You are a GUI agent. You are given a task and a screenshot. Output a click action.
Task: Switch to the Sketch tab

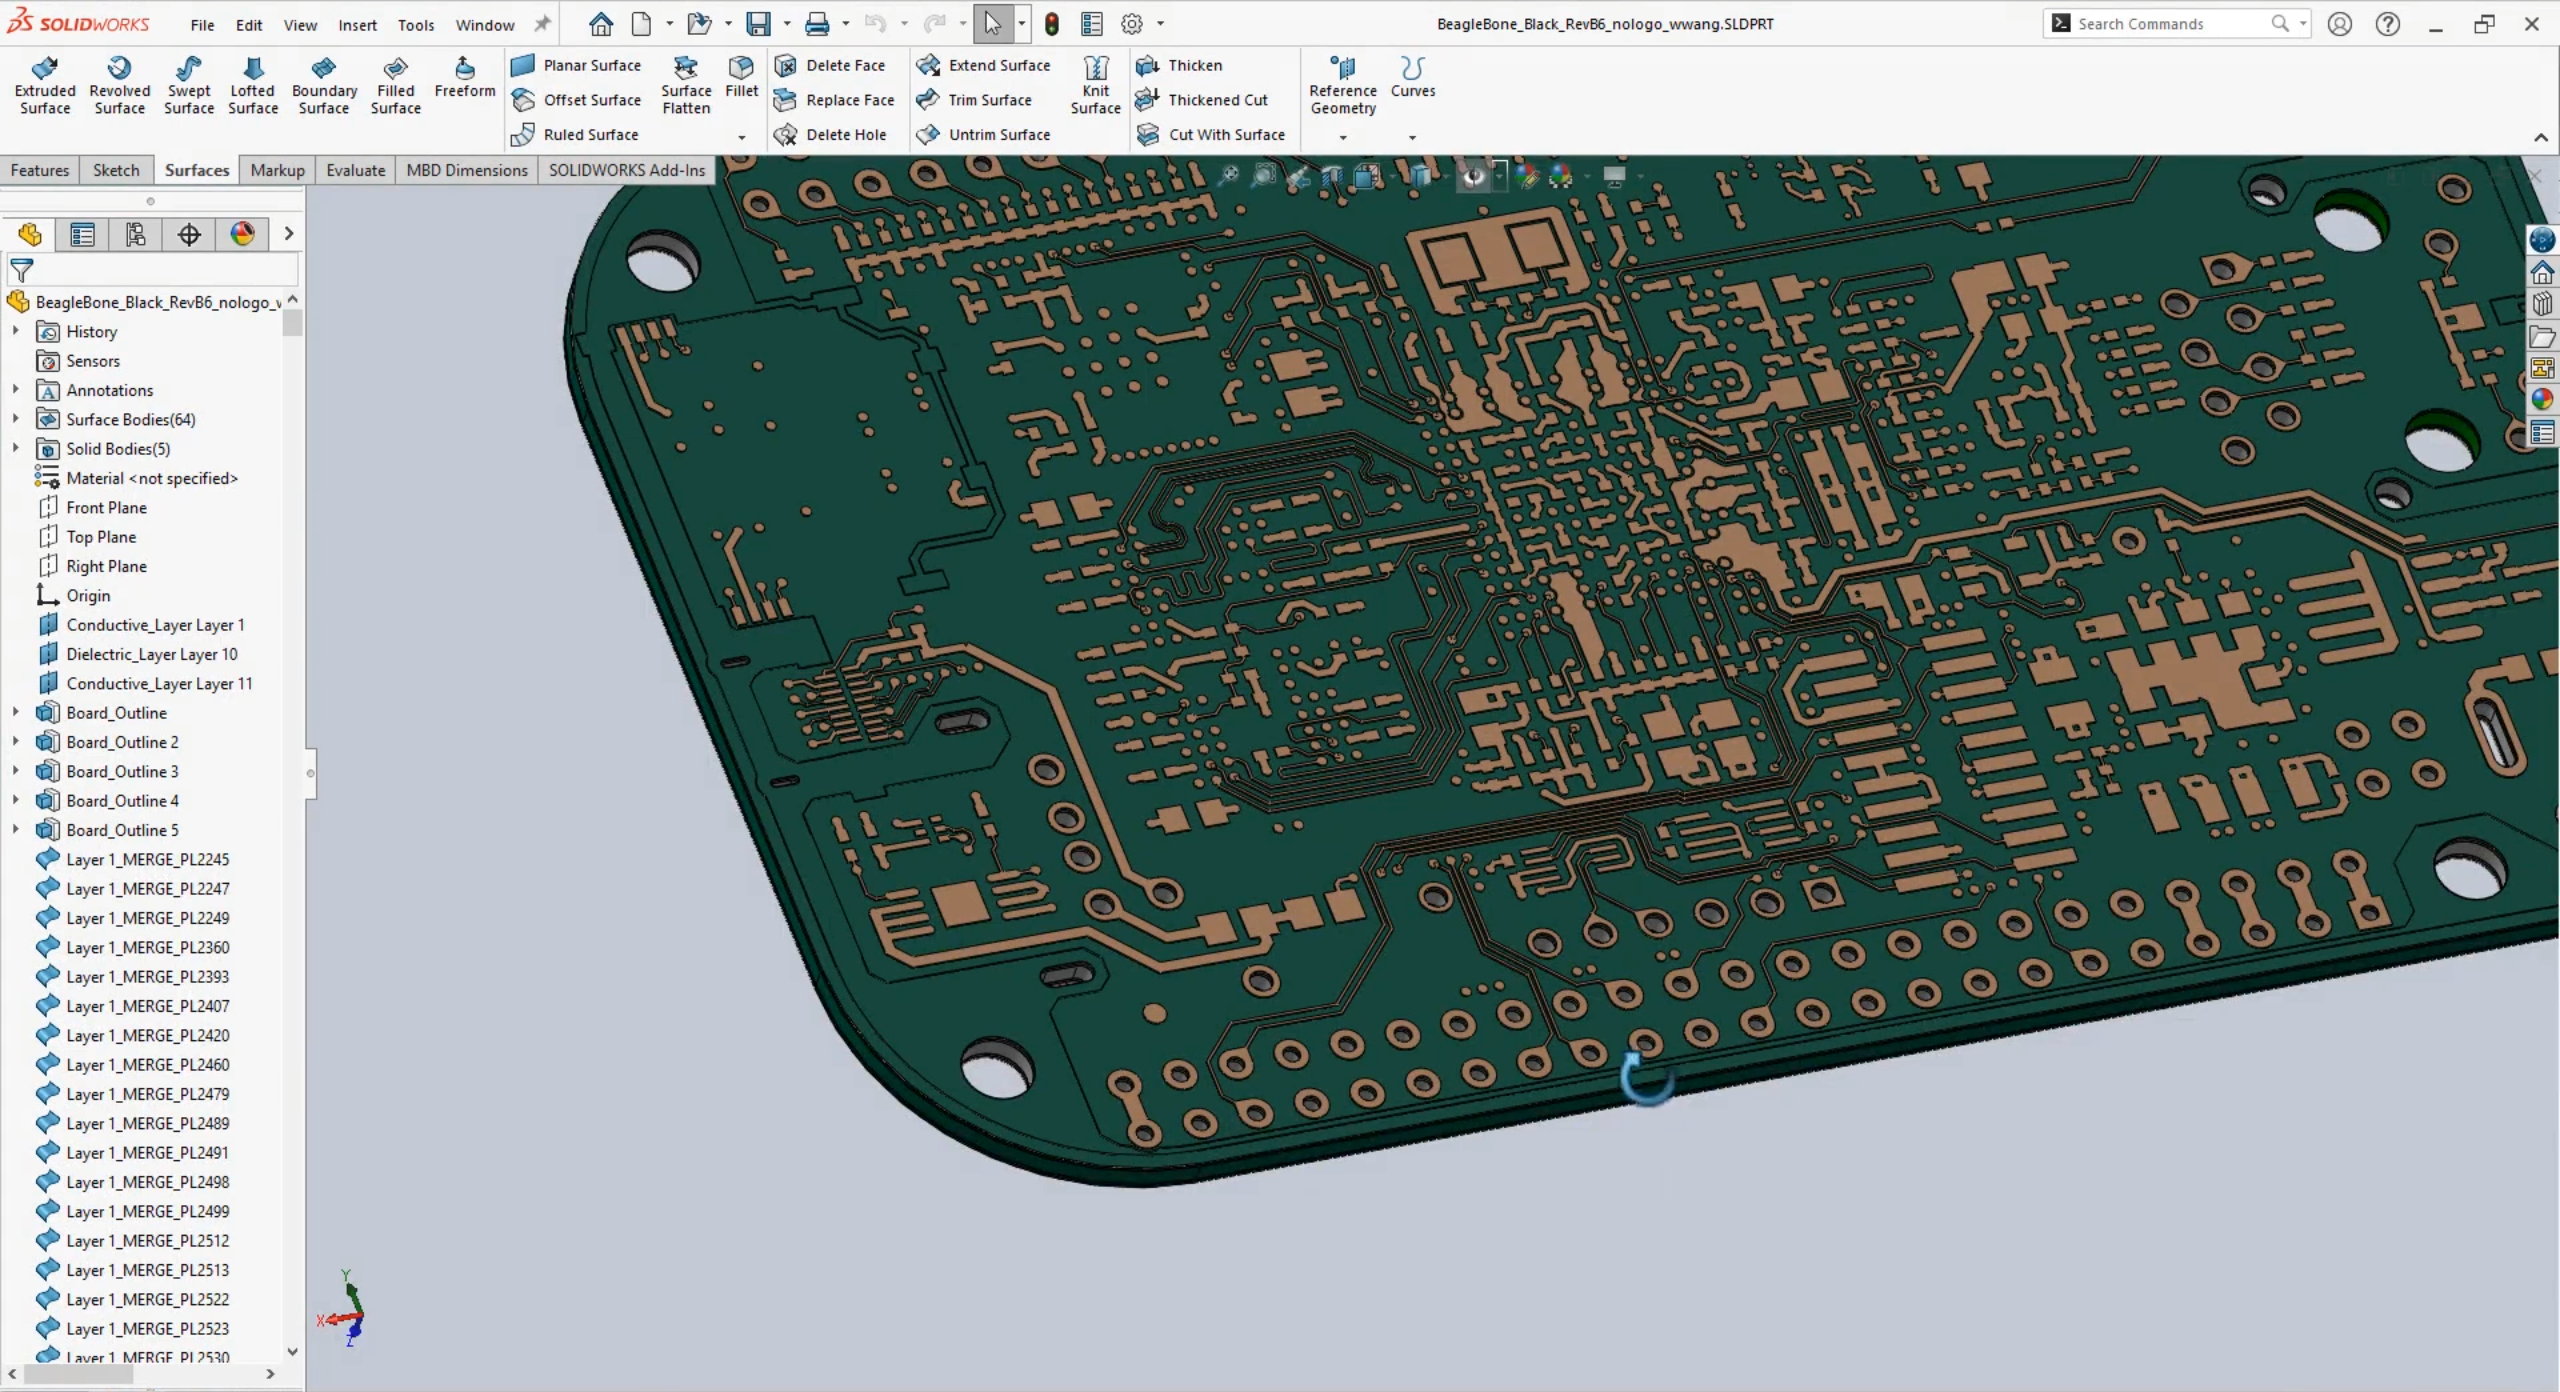pos(116,170)
